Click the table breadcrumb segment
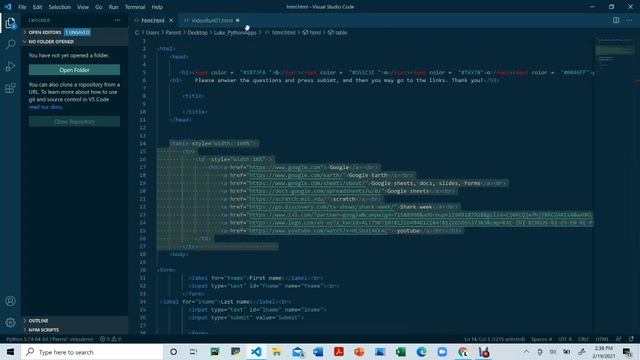 tap(338, 33)
